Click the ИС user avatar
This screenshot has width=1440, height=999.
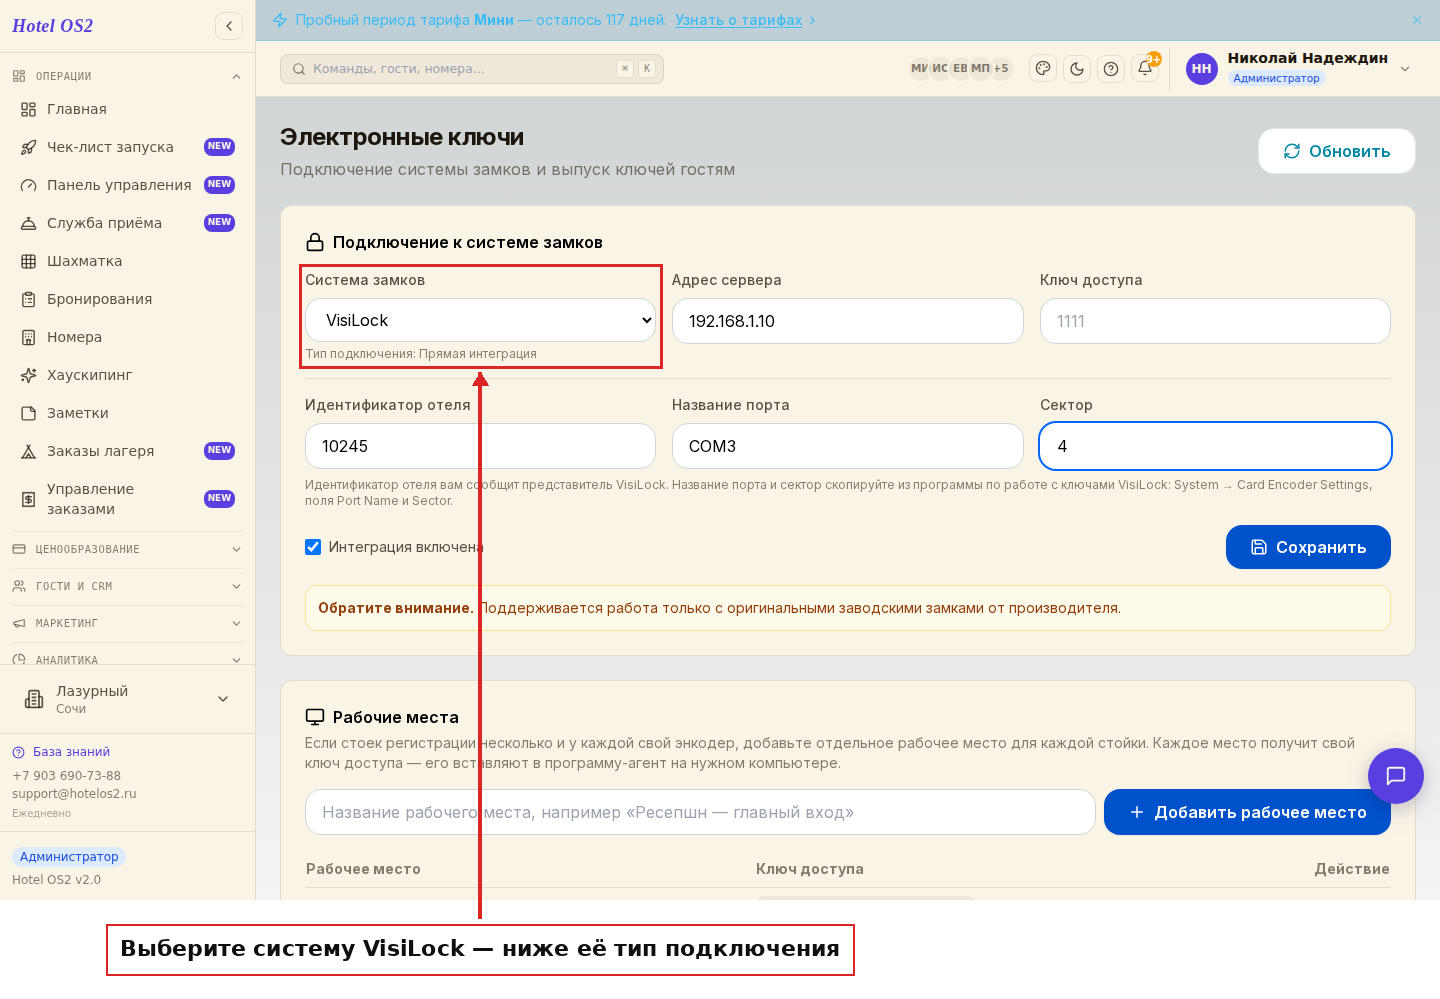click(940, 69)
